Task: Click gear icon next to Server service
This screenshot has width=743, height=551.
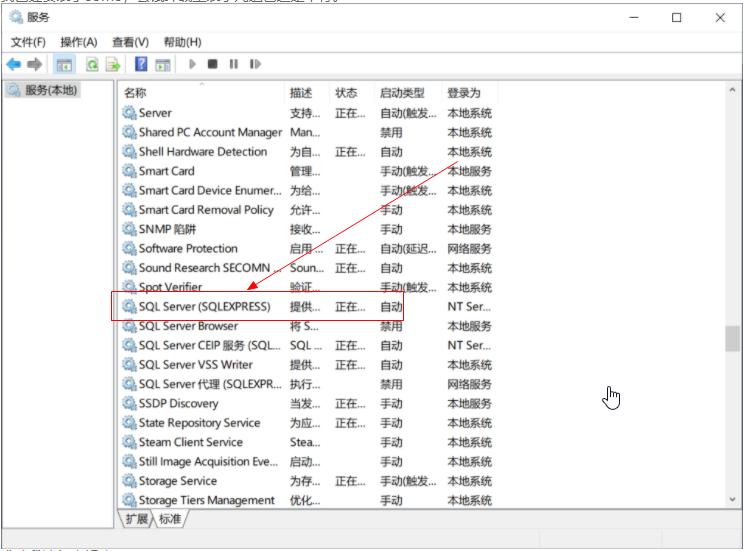Action: pyautogui.click(x=129, y=113)
